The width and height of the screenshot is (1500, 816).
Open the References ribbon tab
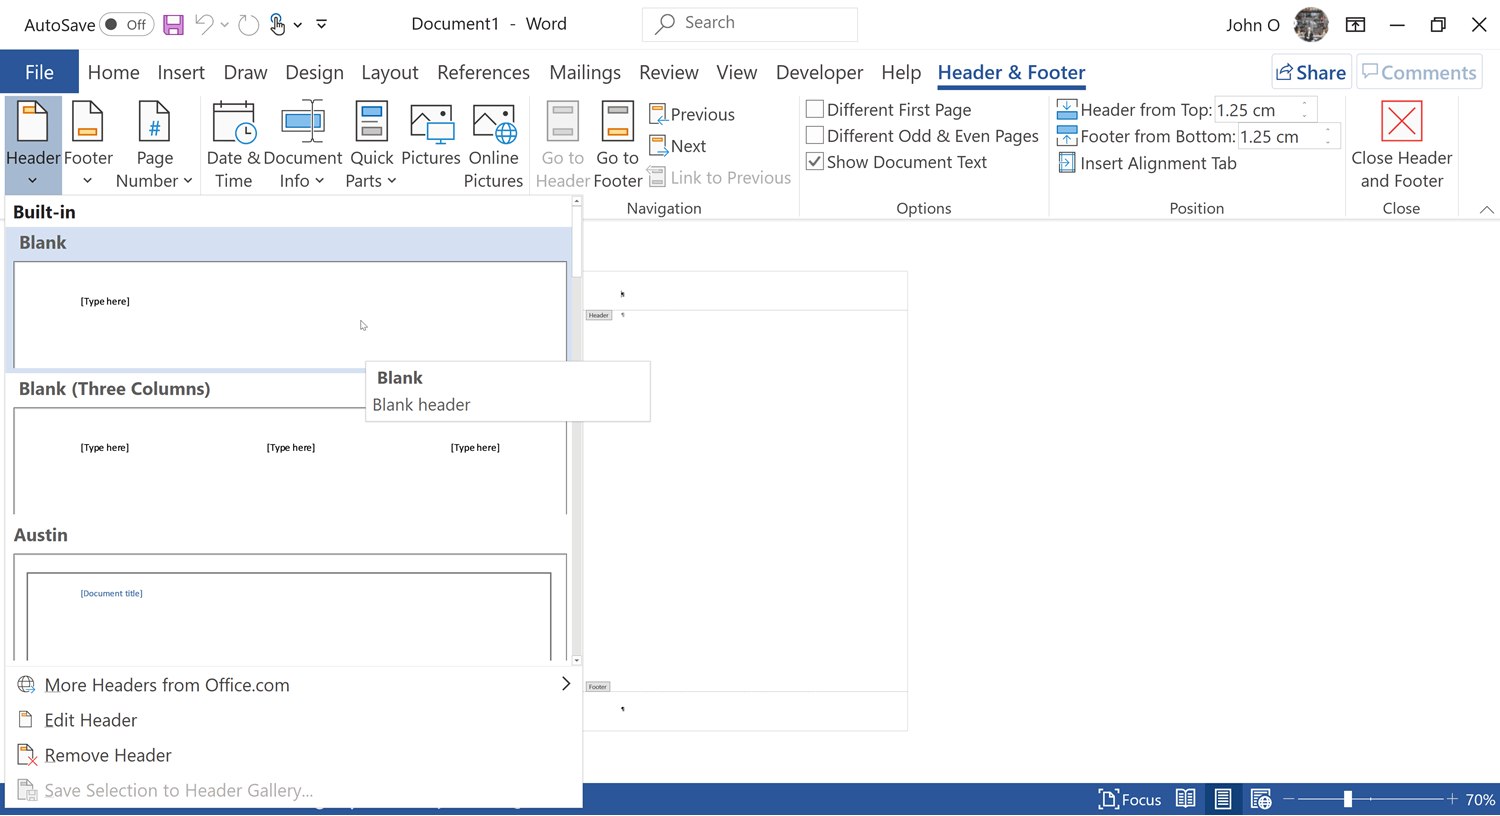(x=483, y=73)
